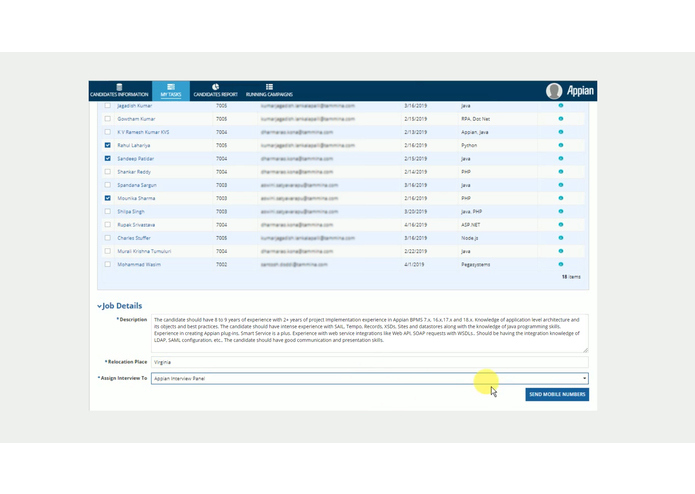The image size is (695, 494).
Task: Click the 'Python' skill cell
Action: [x=469, y=145]
